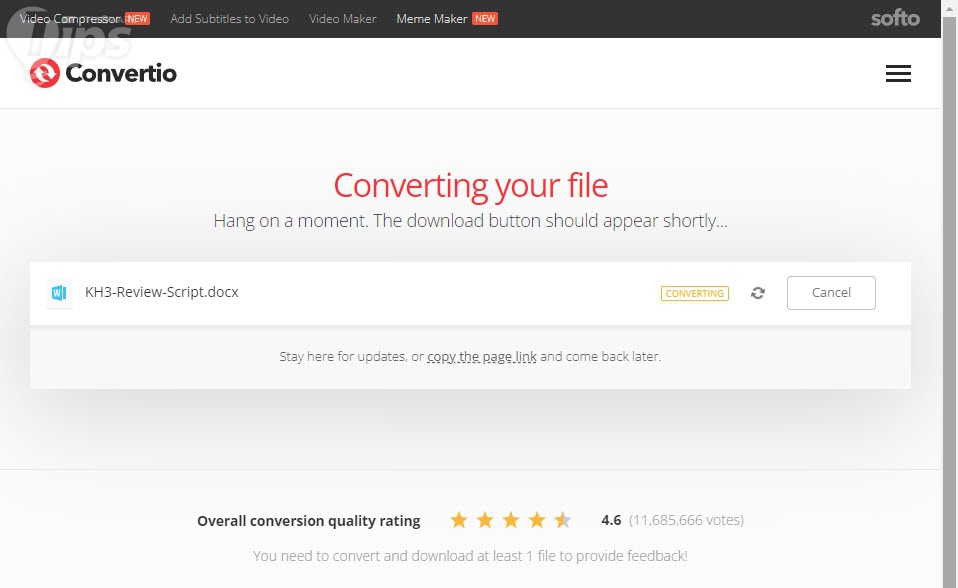Open Video Maker tool

(343, 18)
